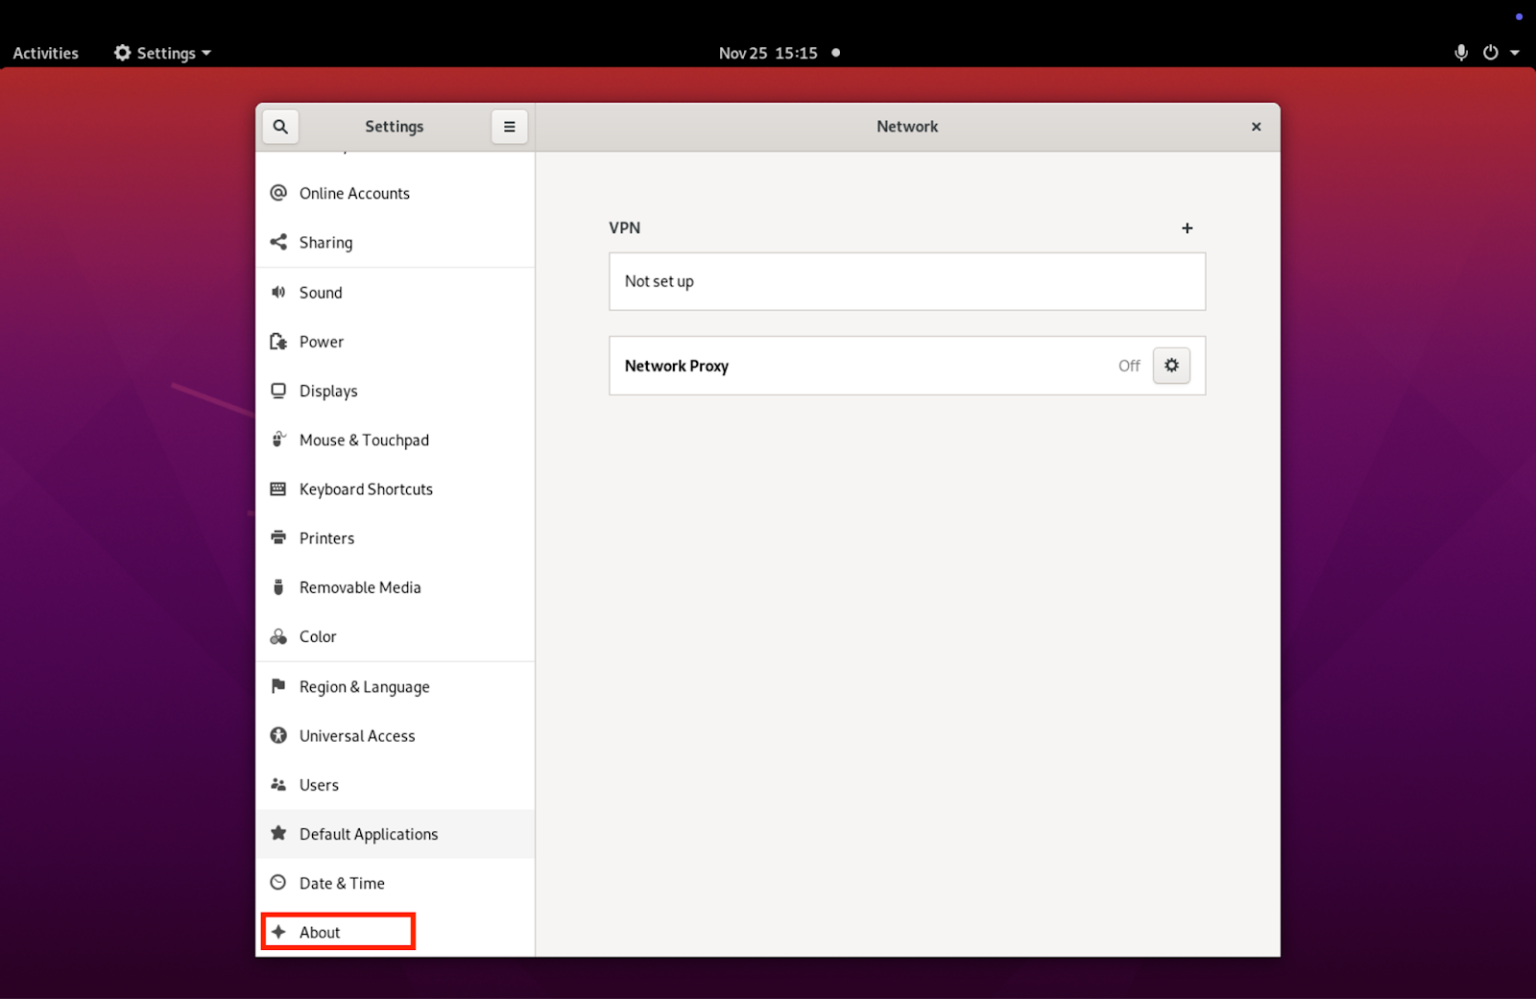The width and height of the screenshot is (1536, 999).
Task: Select the Color settings icon
Action: tap(278, 636)
